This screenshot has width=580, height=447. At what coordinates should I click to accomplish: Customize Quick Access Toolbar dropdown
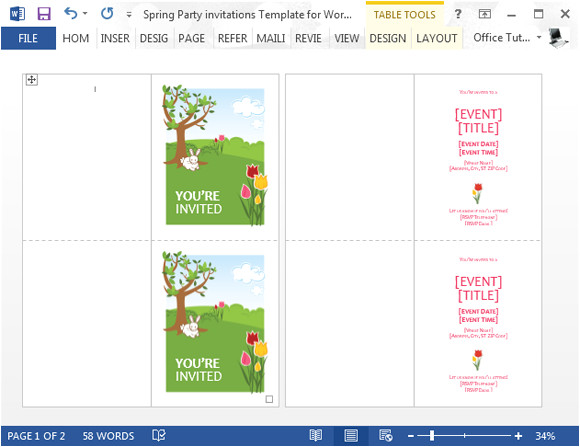click(x=129, y=15)
